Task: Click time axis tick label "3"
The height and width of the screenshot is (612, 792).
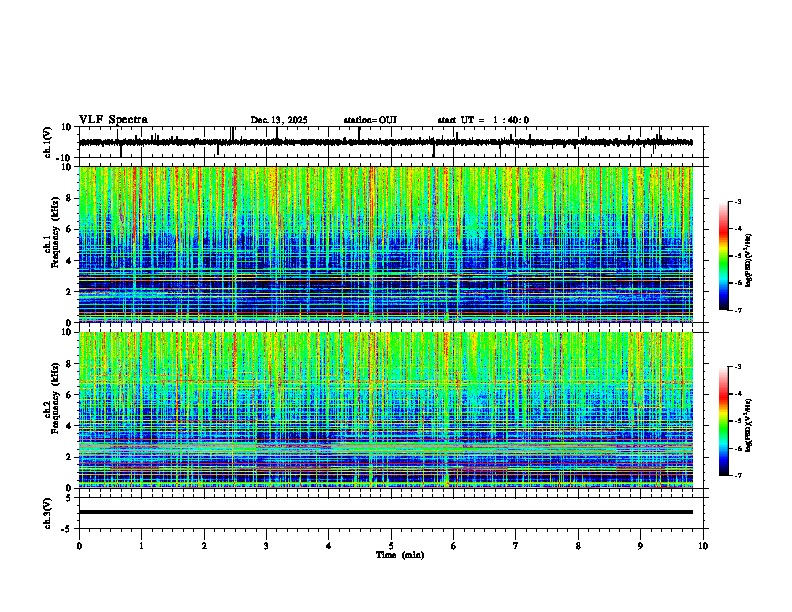Action: [266, 546]
